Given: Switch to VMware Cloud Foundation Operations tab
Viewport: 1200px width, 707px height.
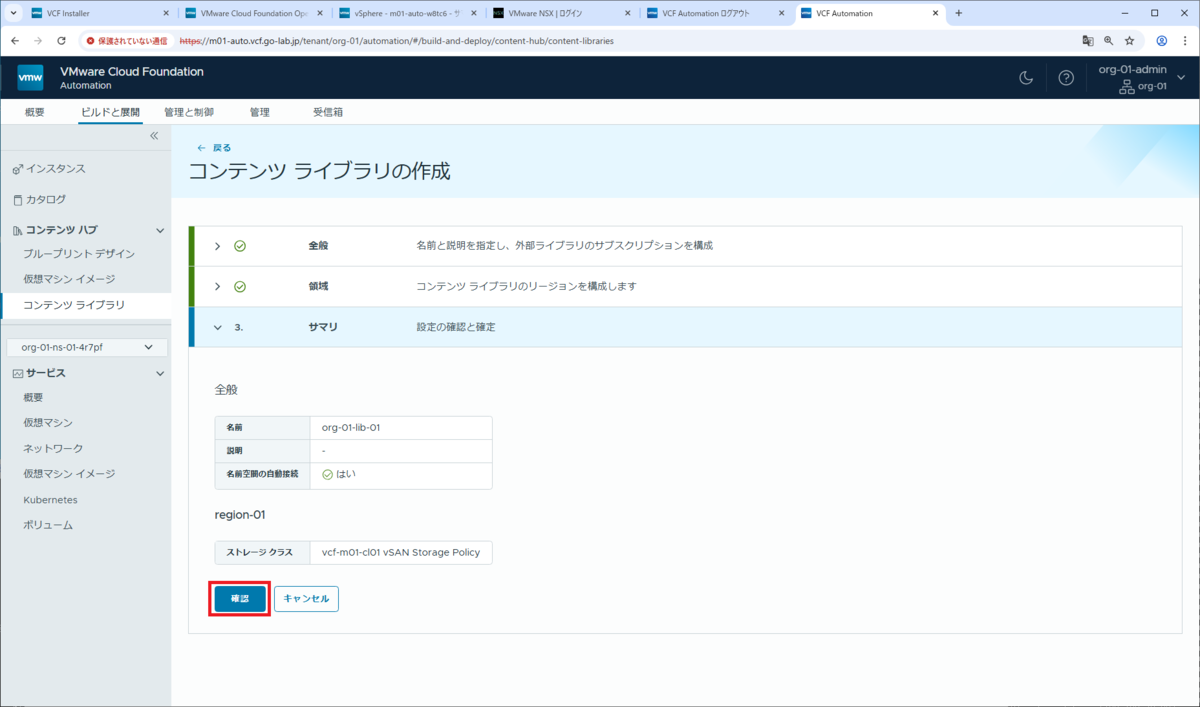Looking at the screenshot, I should (x=252, y=13).
